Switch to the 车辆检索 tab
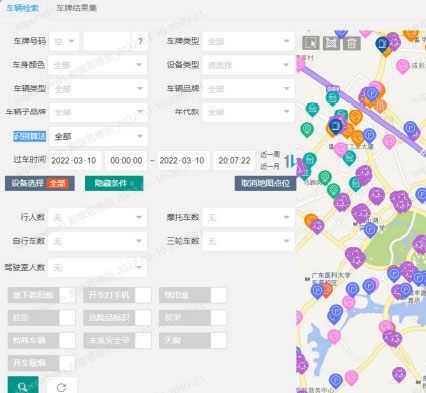Screen dimensions: 426x393 click(22, 8)
